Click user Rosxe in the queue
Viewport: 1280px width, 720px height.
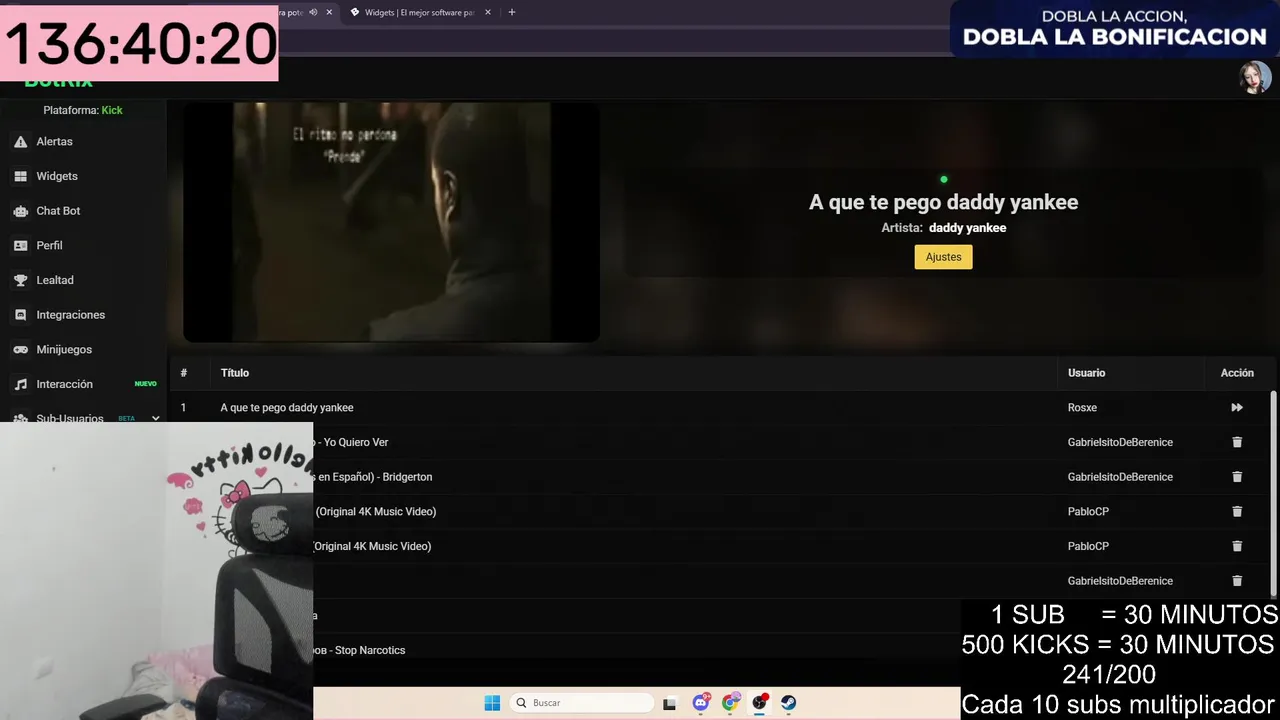[x=1082, y=408]
